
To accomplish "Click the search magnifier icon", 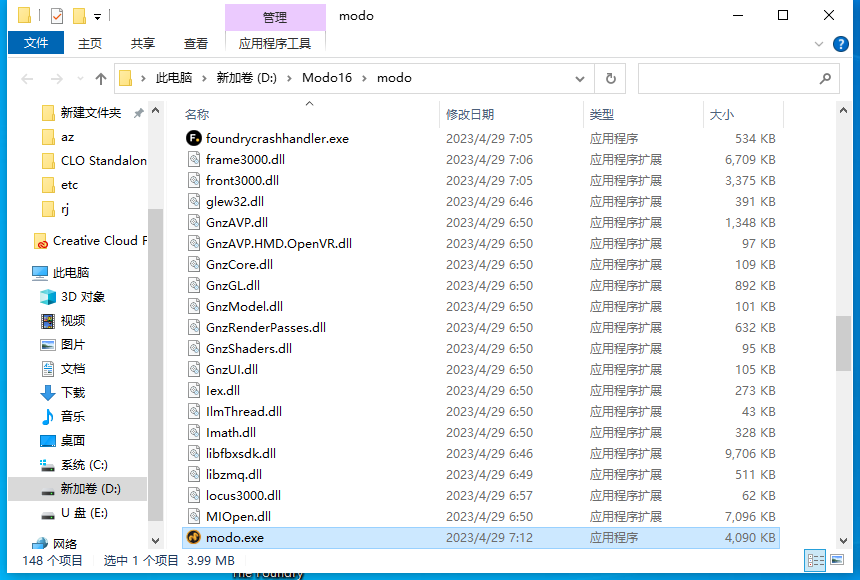I will coord(825,78).
